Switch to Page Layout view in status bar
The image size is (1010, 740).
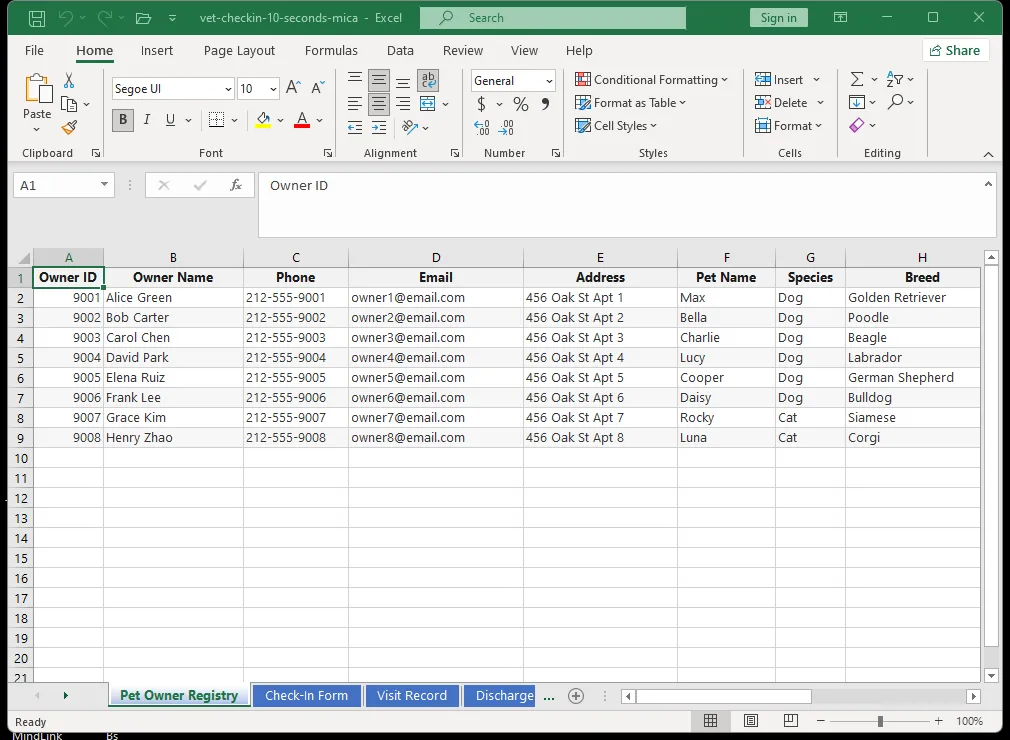point(750,721)
